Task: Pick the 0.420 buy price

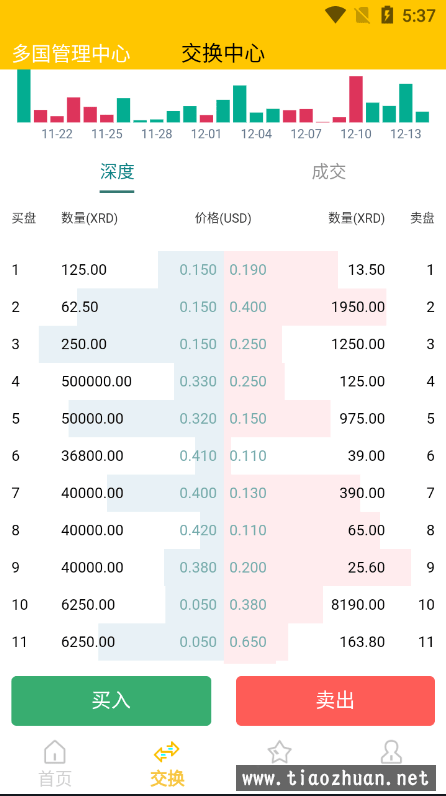Action: [198, 530]
